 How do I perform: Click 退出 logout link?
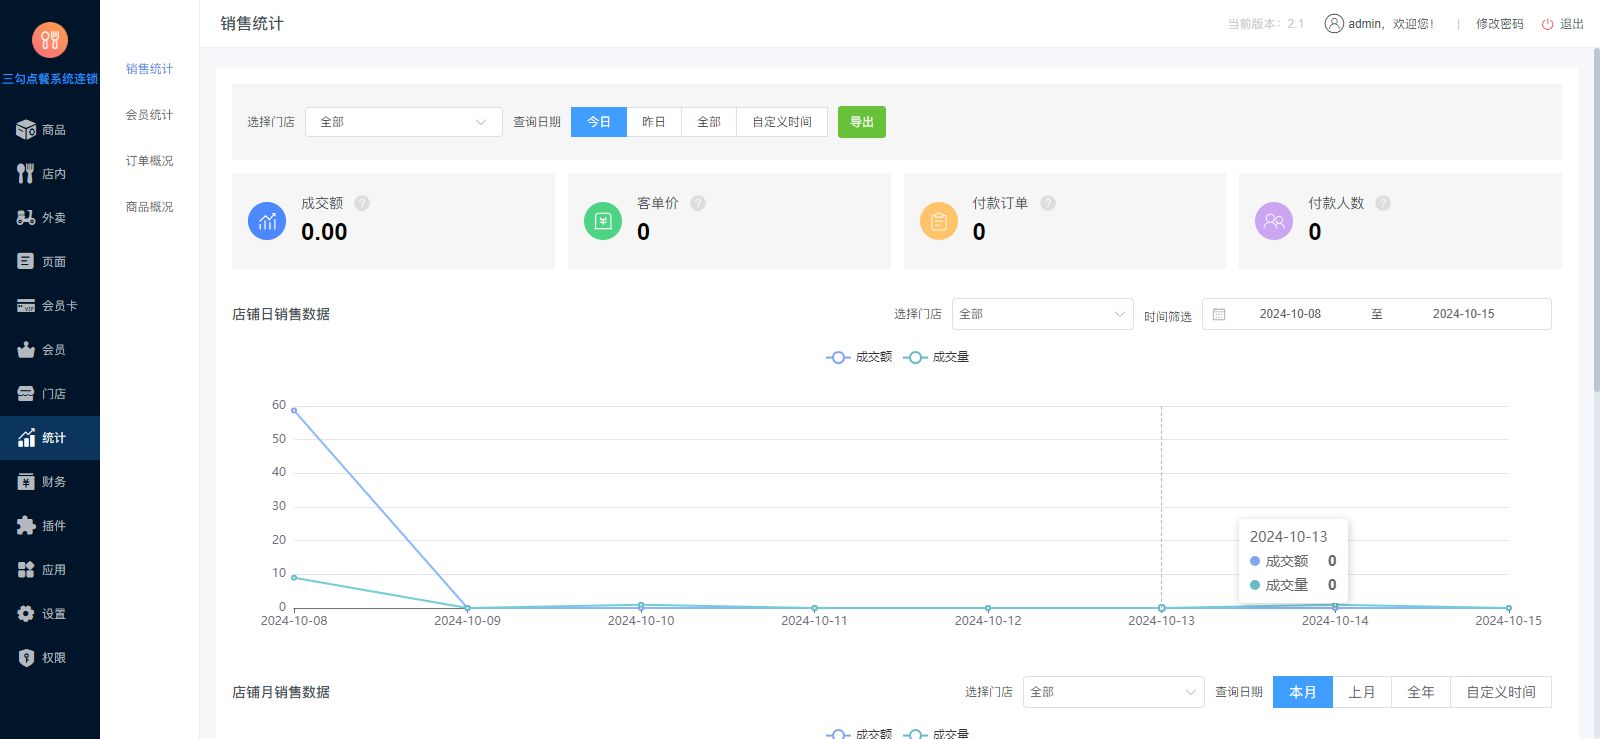click(x=1572, y=24)
